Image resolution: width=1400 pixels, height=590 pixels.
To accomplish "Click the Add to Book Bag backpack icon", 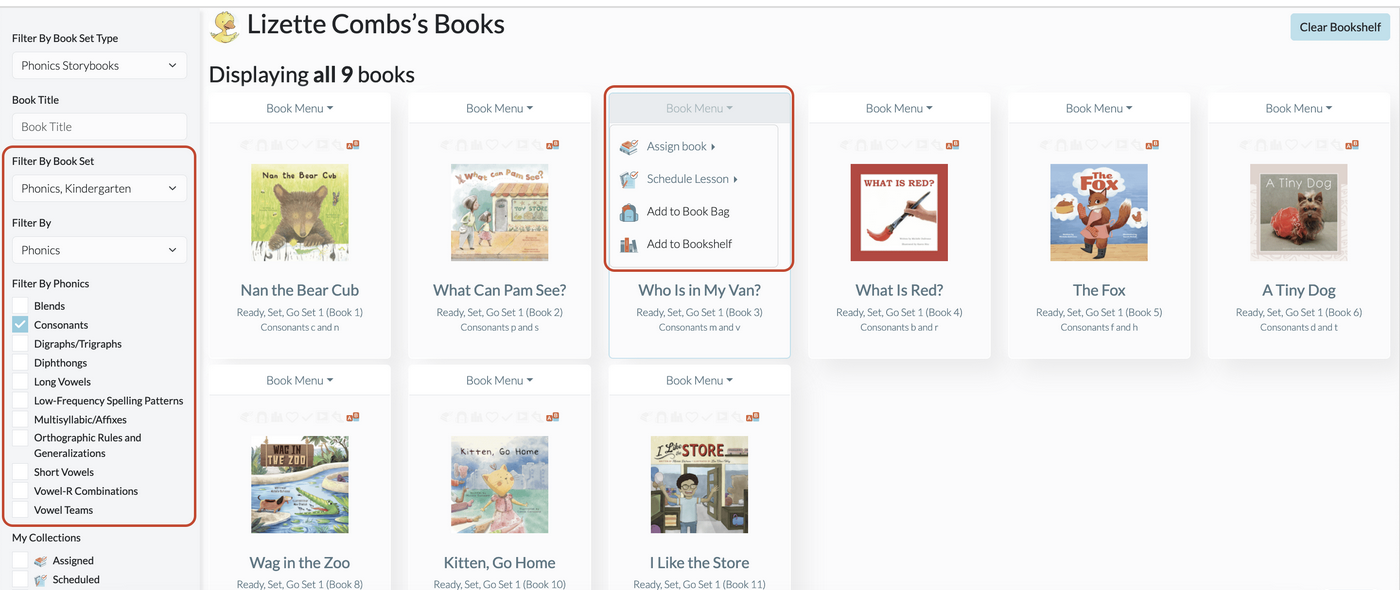I will click(629, 212).
